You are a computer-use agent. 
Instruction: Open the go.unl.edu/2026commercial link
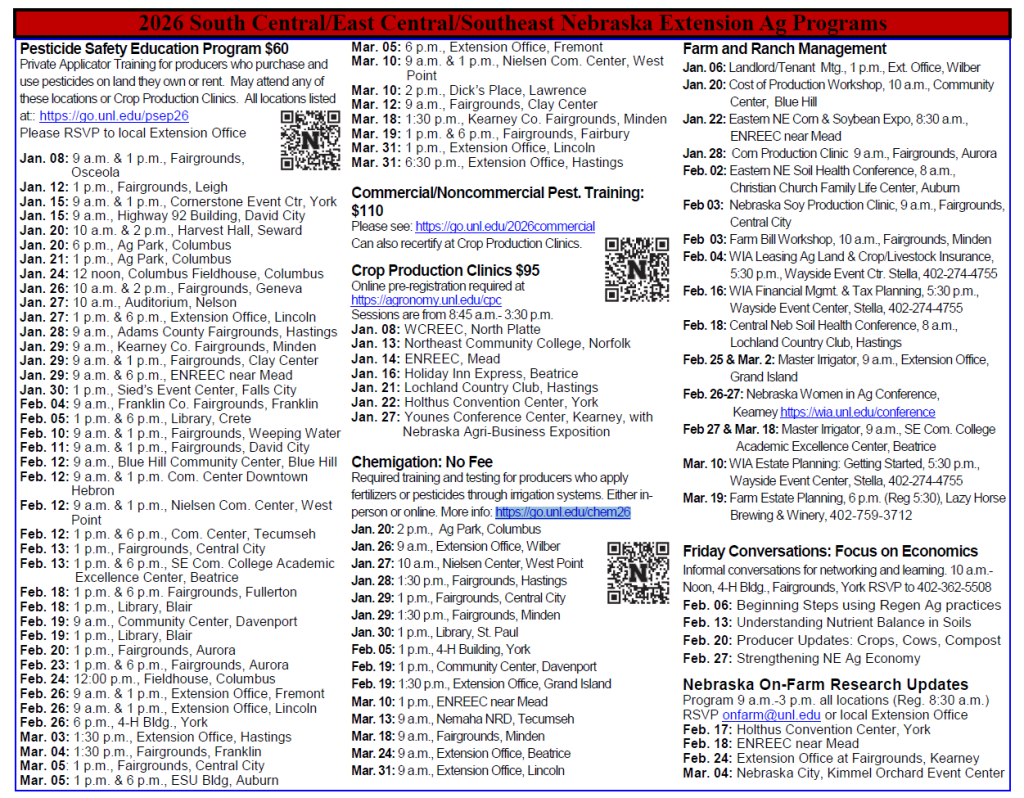[505, 227]
